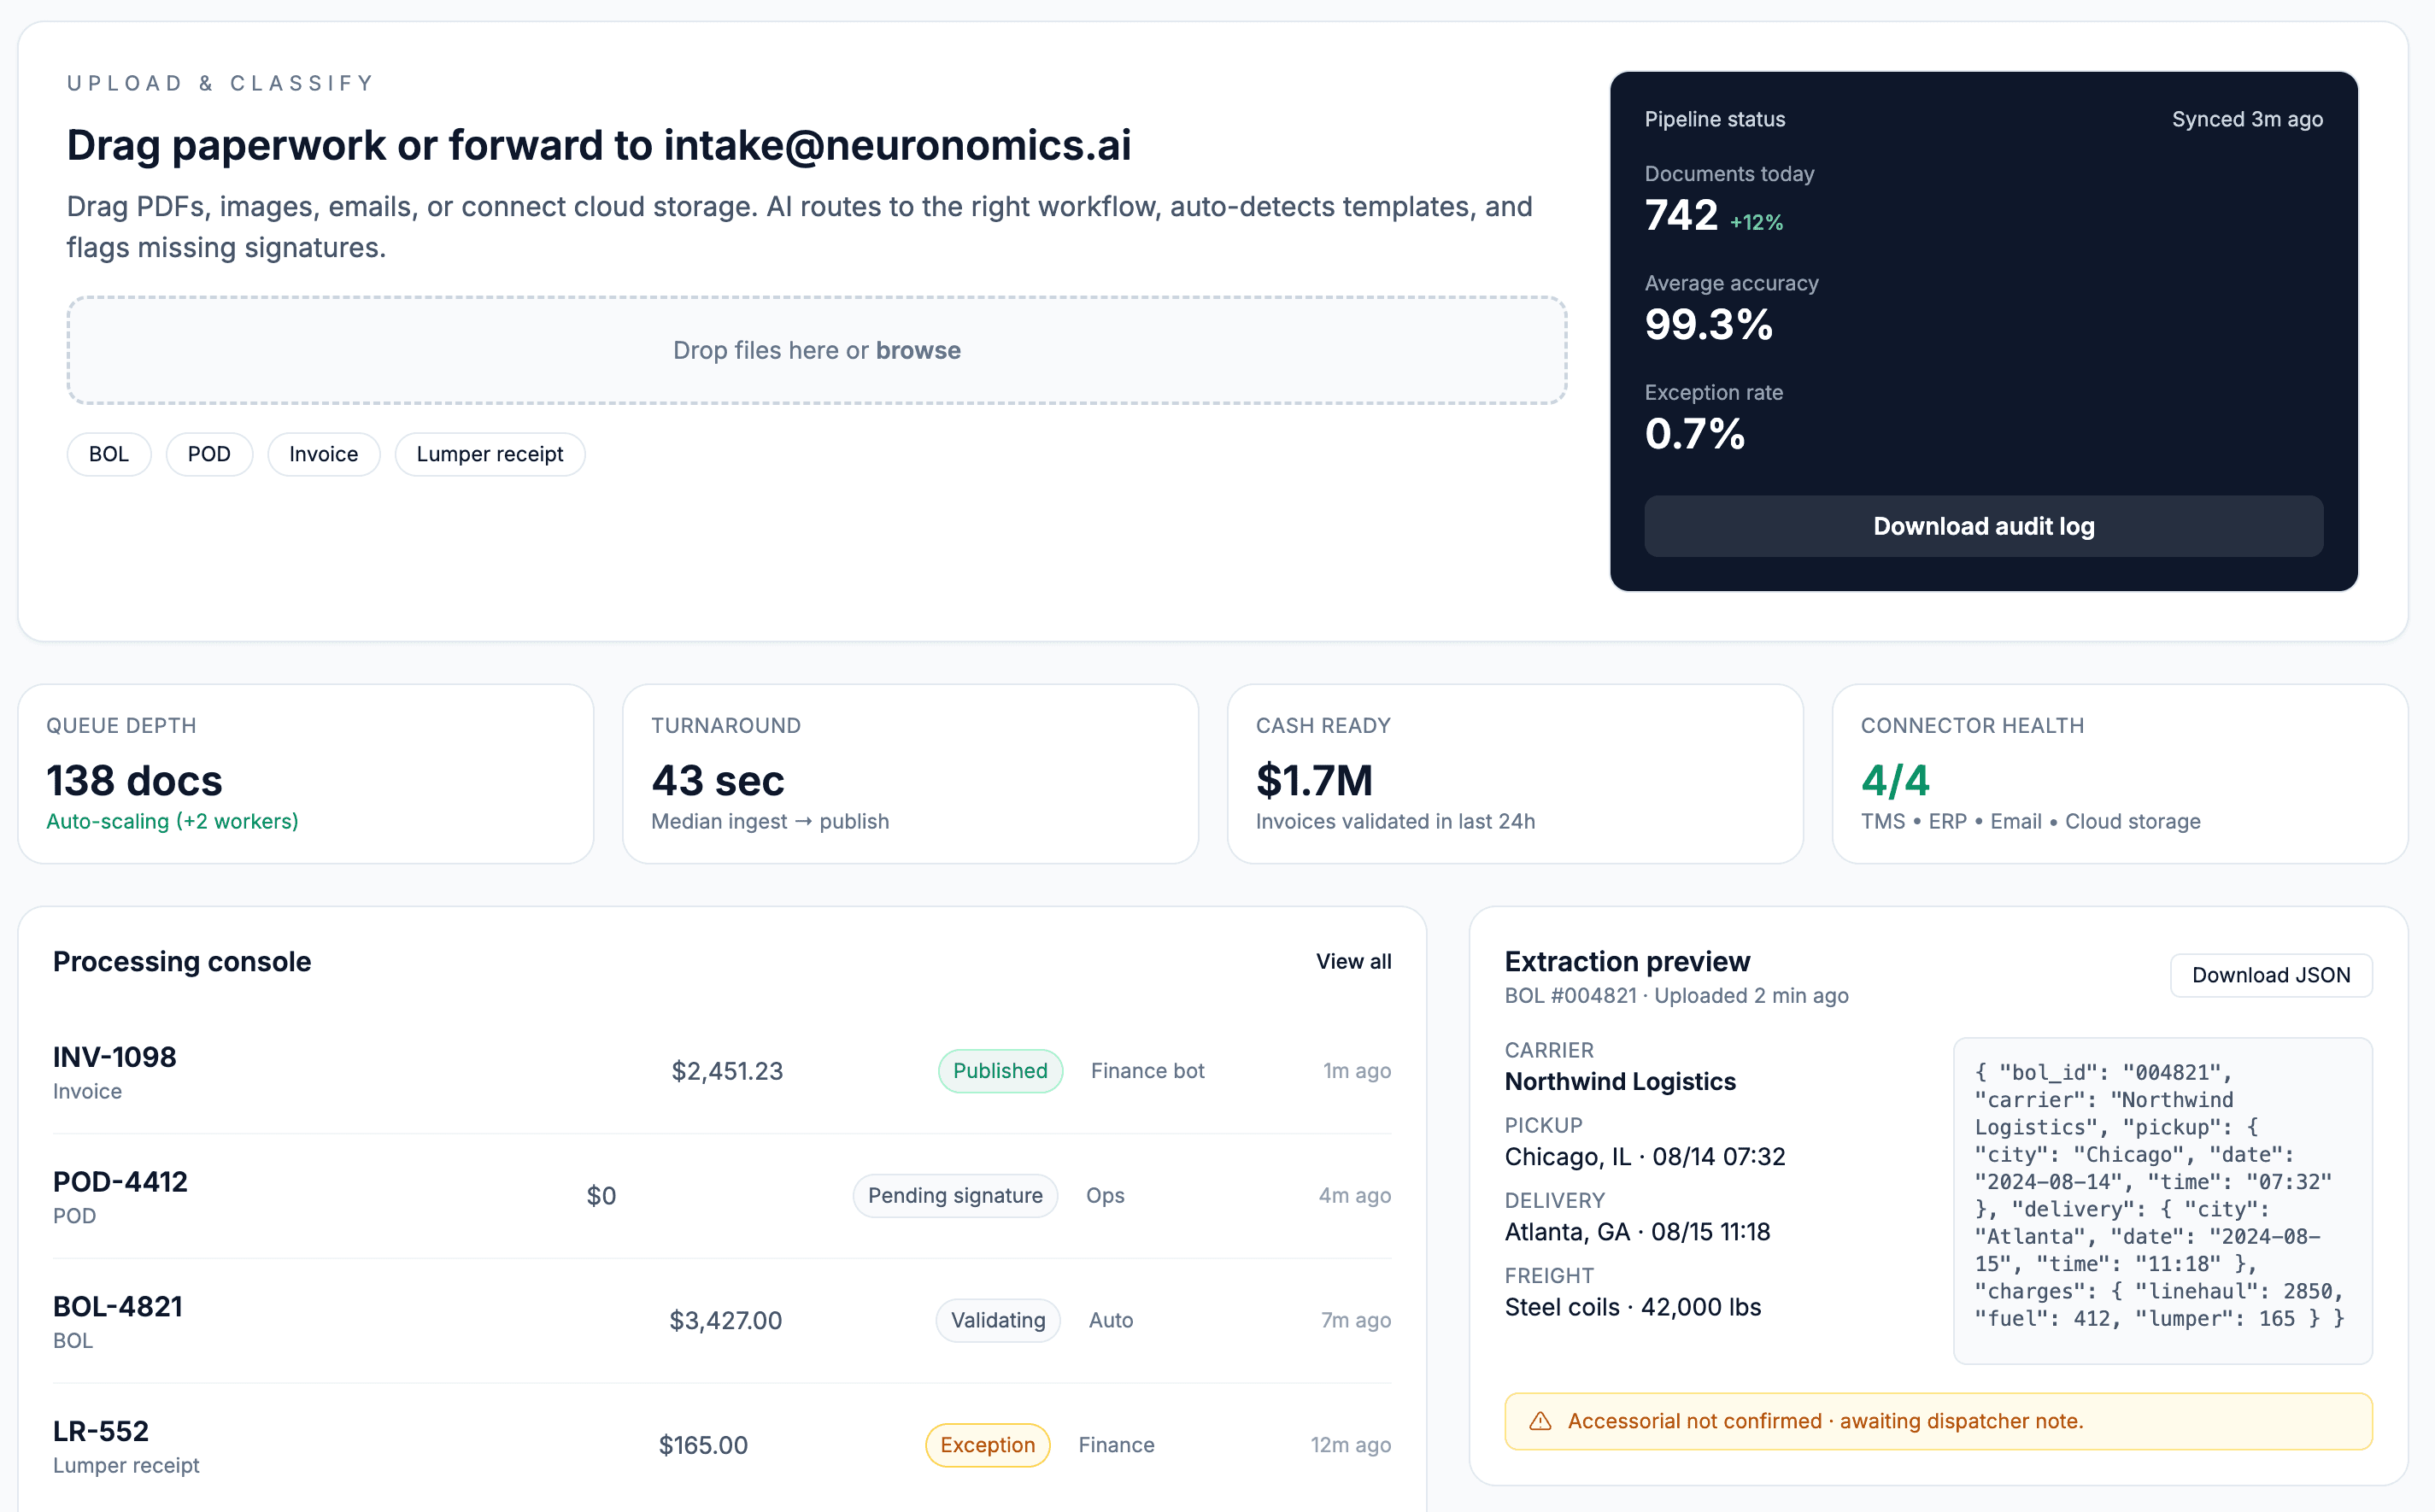Click the Validating badge on BOL-4821
Viewport: 2435px width, 1512px height.
click(997, 1320)
